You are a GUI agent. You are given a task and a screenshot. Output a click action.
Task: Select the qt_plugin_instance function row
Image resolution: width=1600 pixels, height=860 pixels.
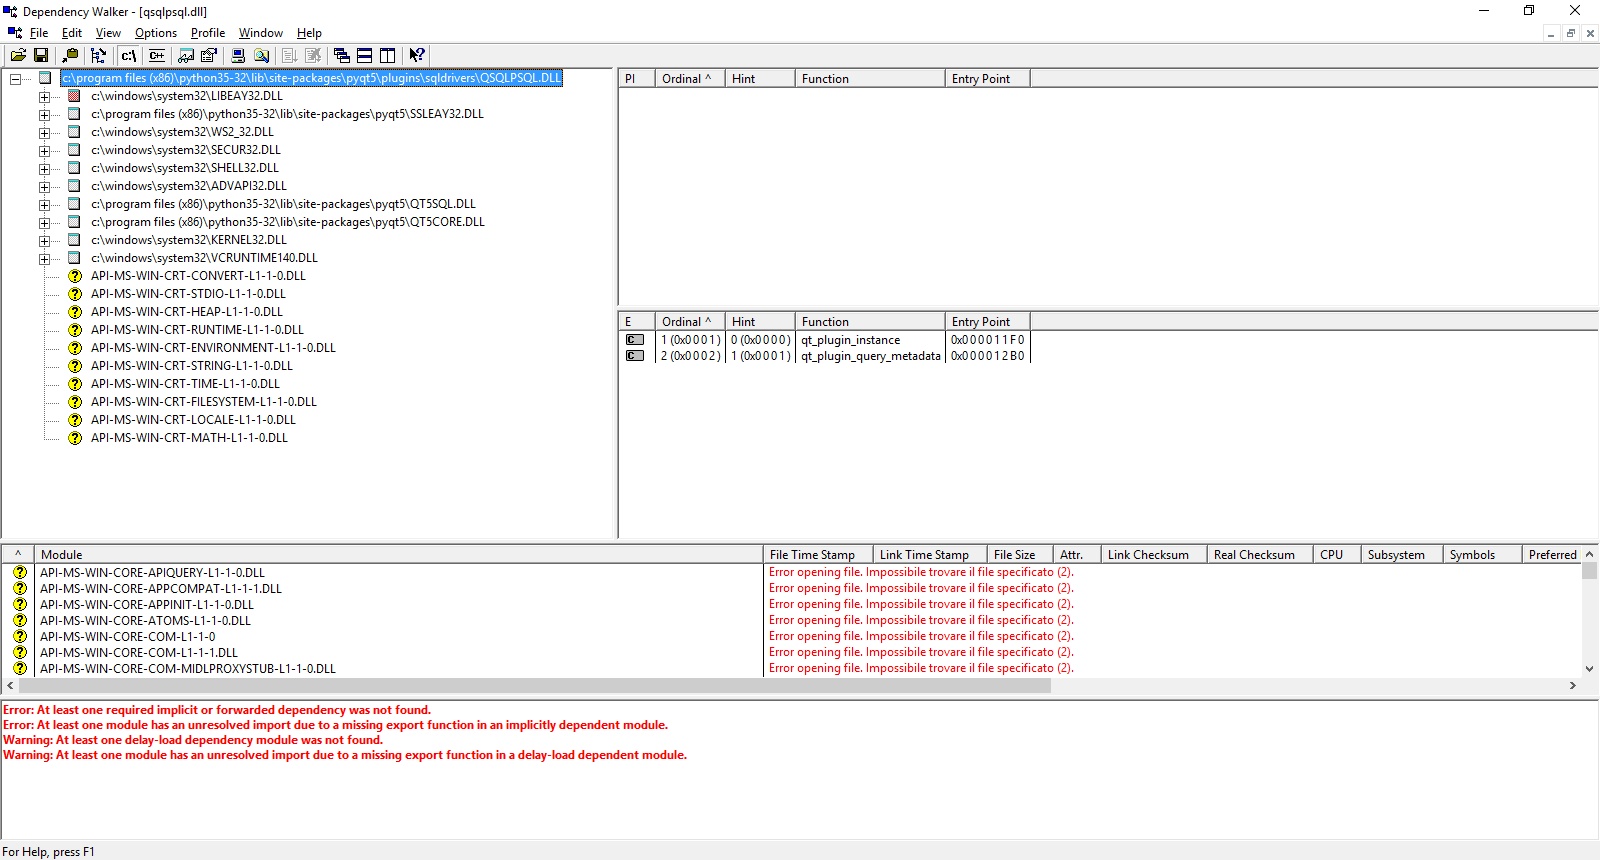coord(851,340)
